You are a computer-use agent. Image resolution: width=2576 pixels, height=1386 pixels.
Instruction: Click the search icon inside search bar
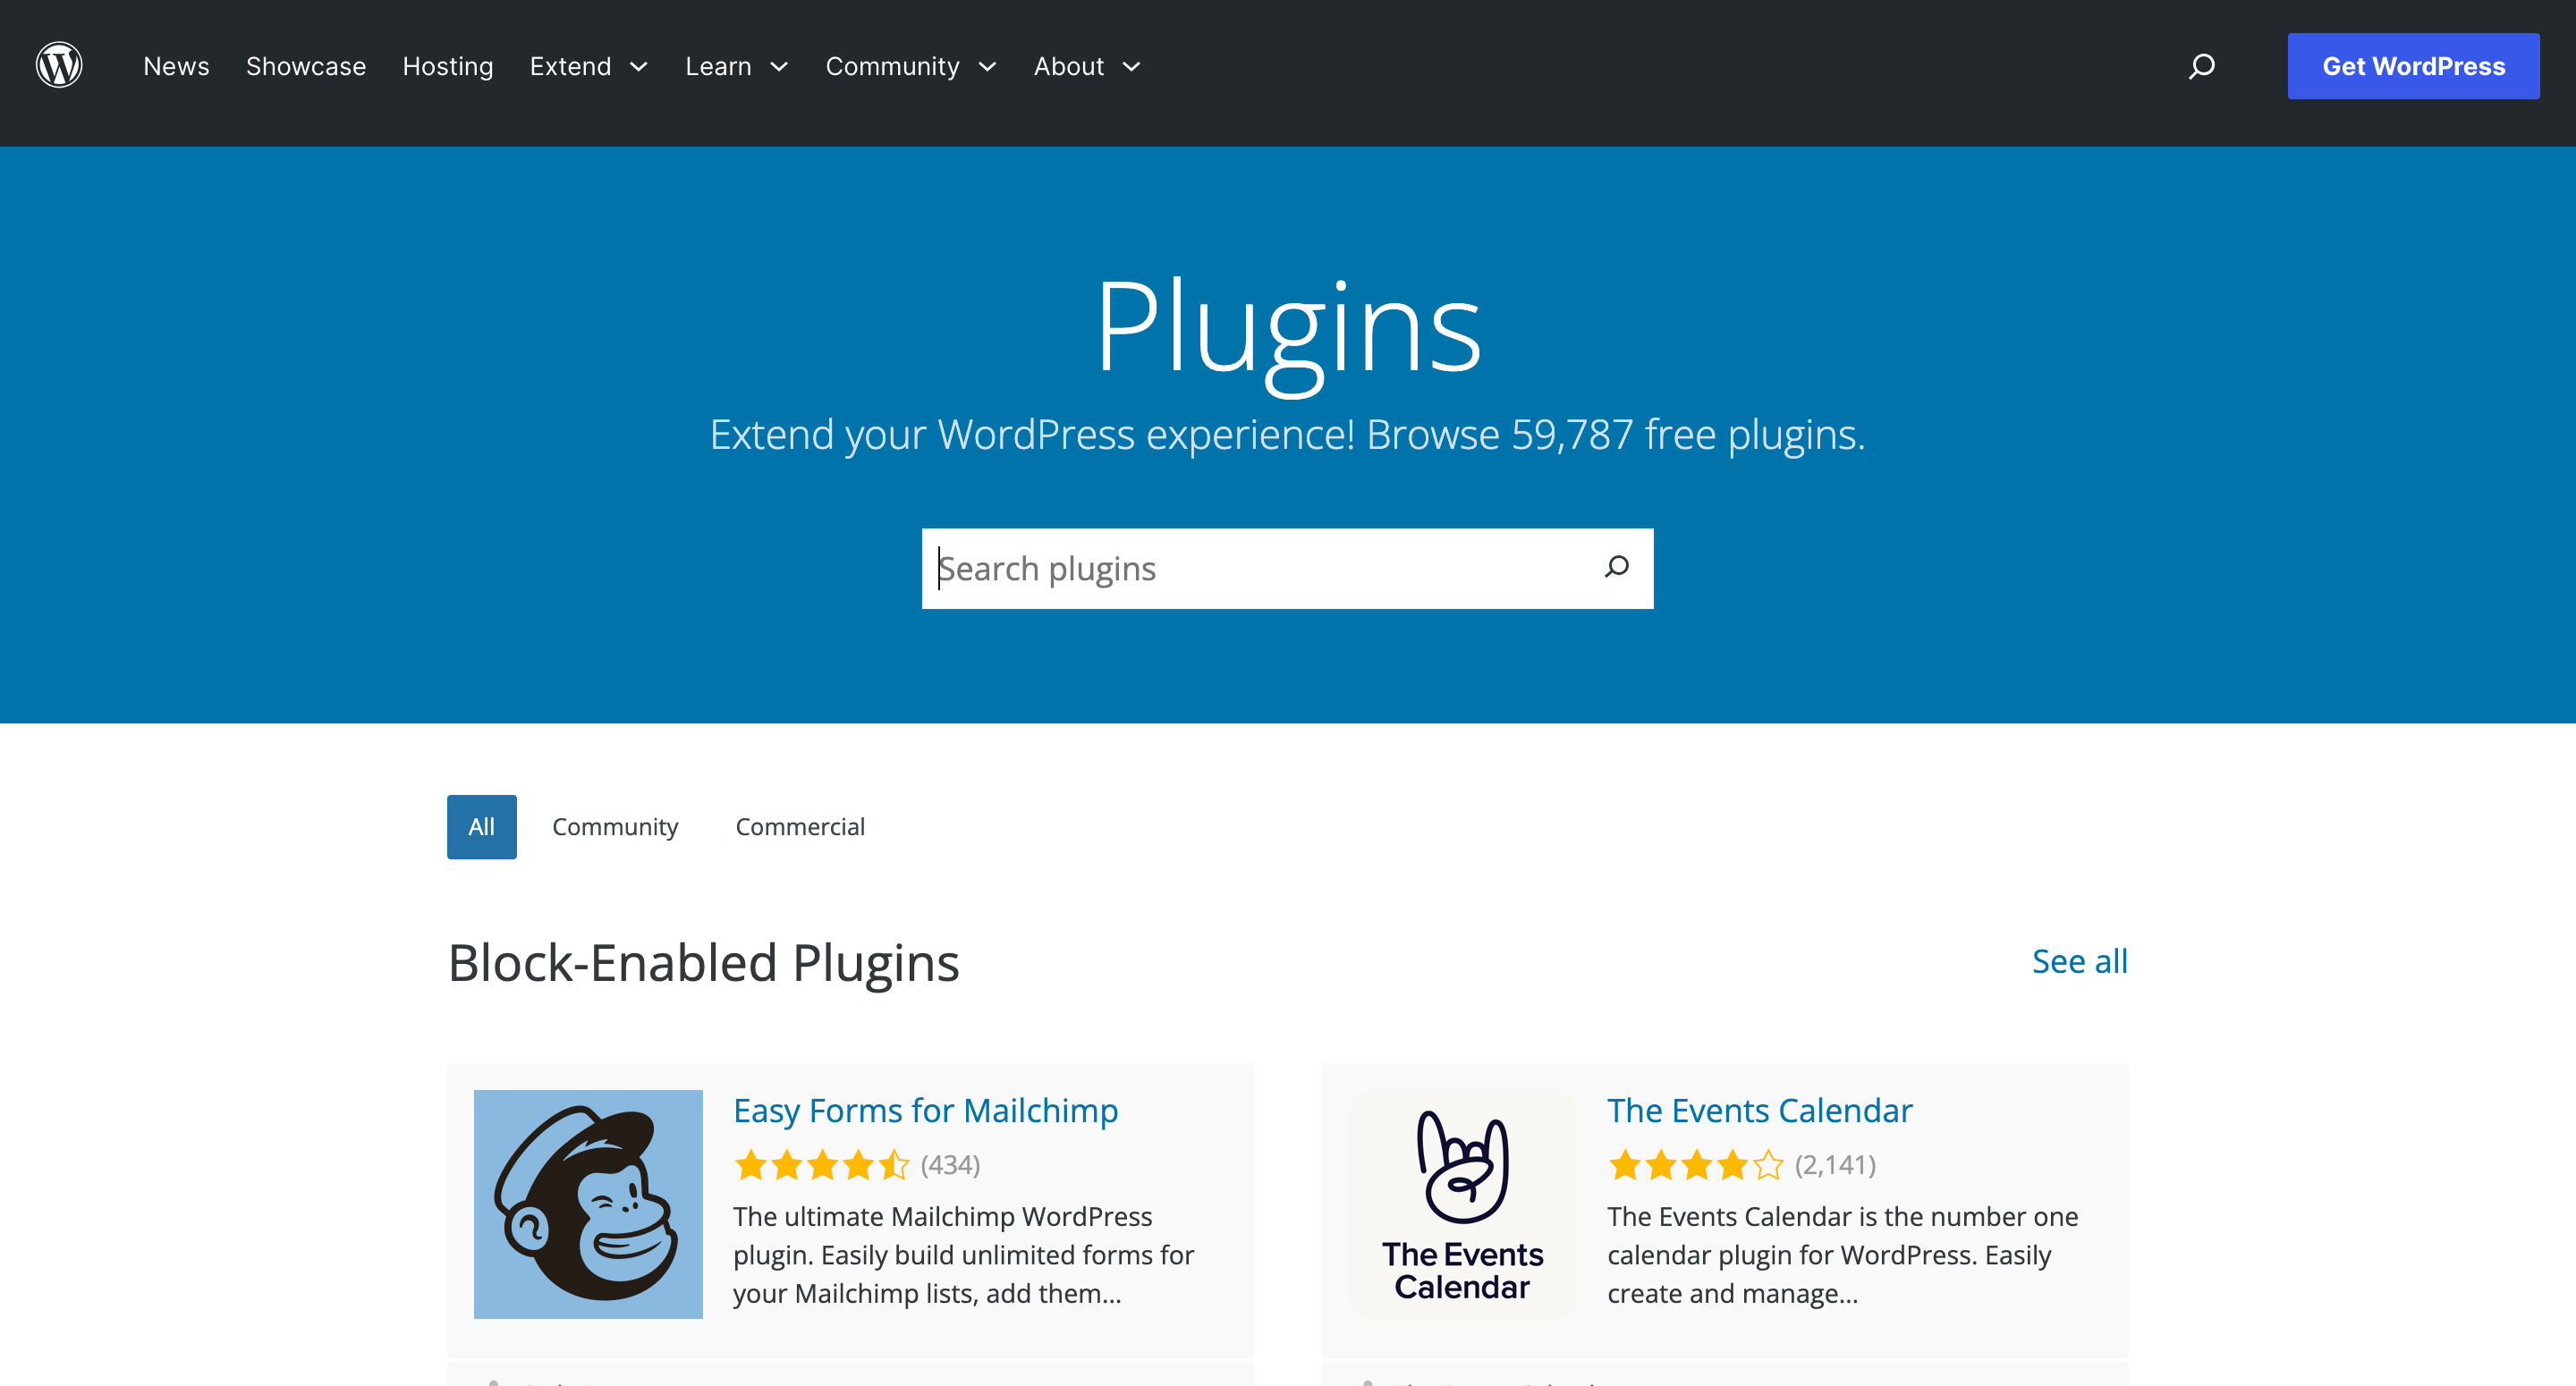tap(1614, 567)
